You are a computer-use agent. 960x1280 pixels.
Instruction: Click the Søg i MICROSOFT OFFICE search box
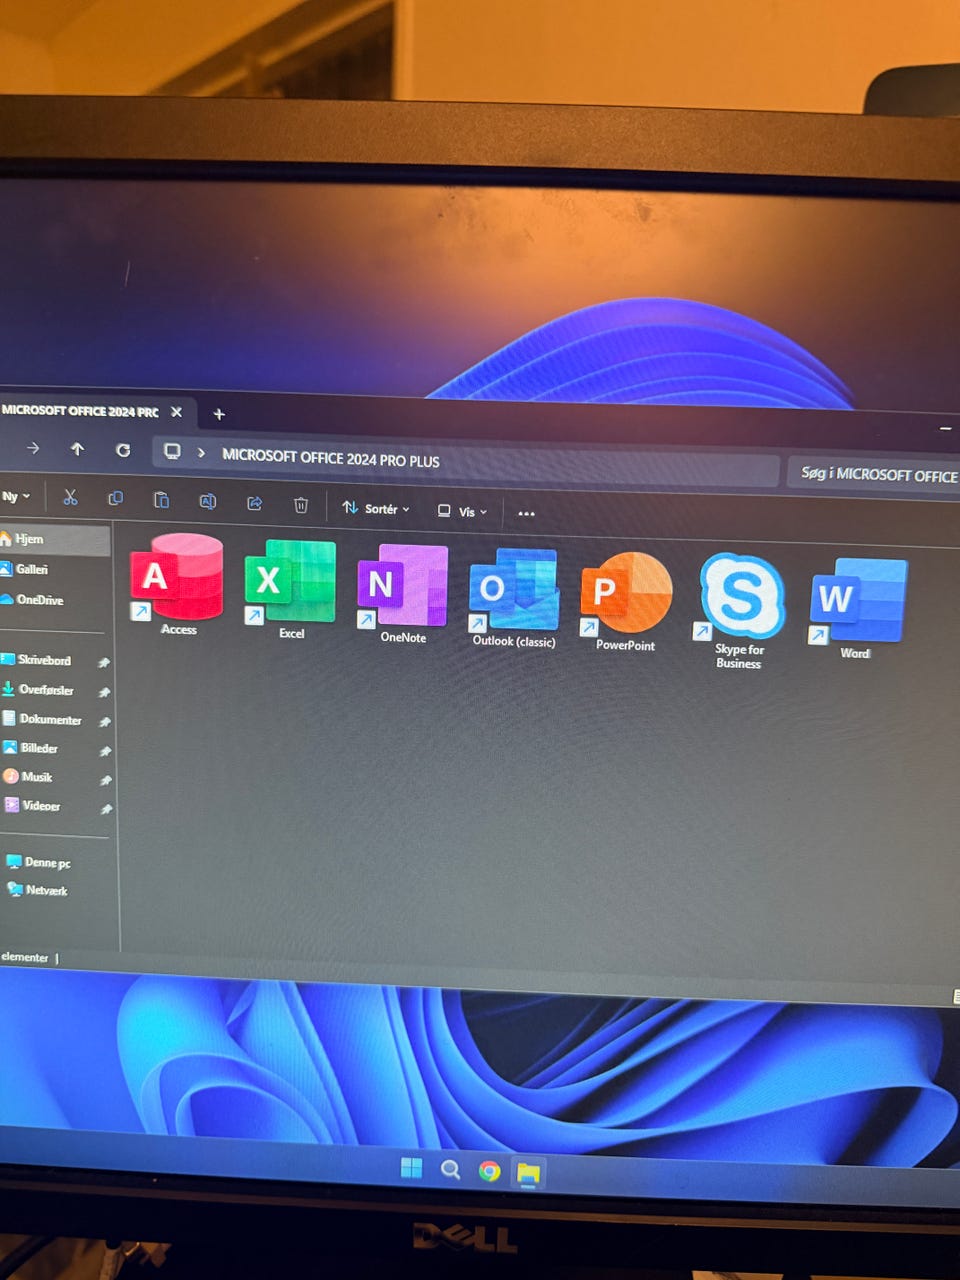coord(874,474)
